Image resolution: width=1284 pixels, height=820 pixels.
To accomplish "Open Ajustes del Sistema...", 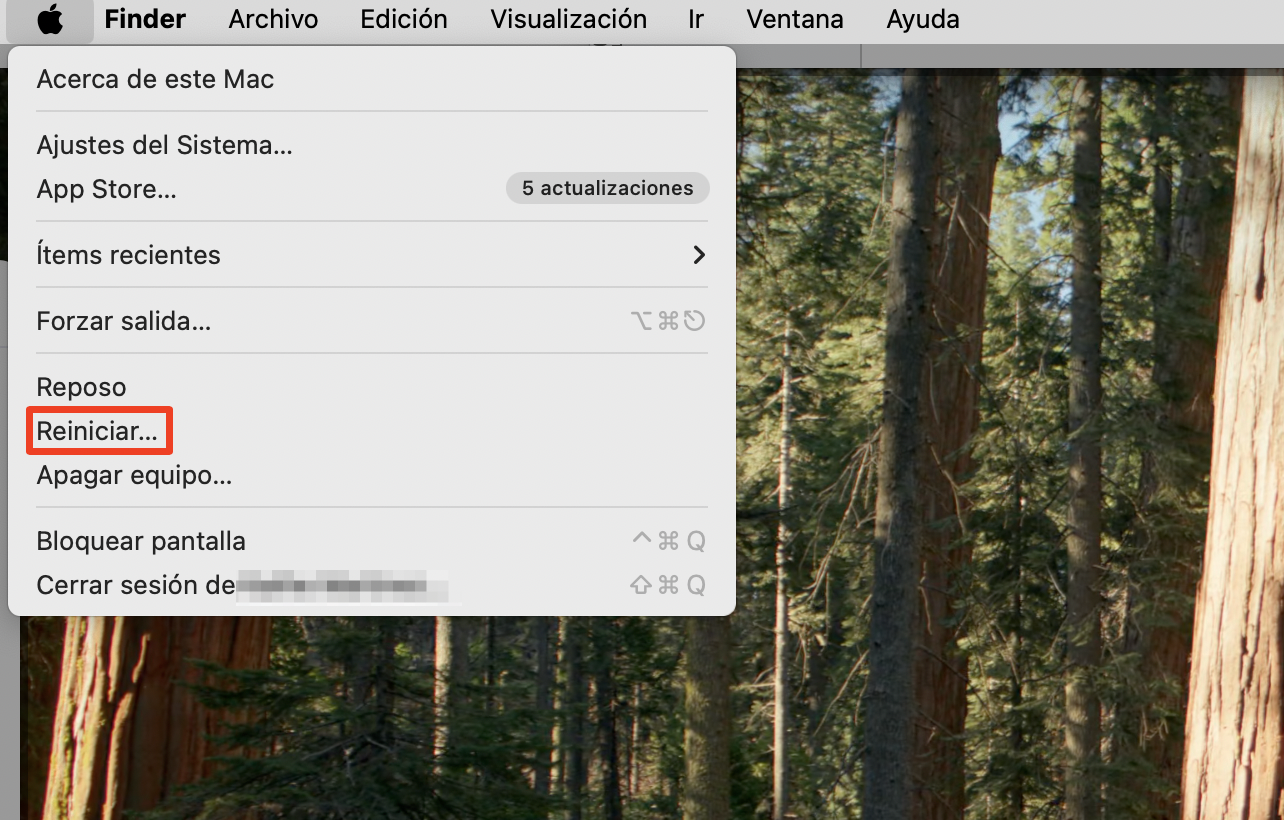I will (164, 145).
